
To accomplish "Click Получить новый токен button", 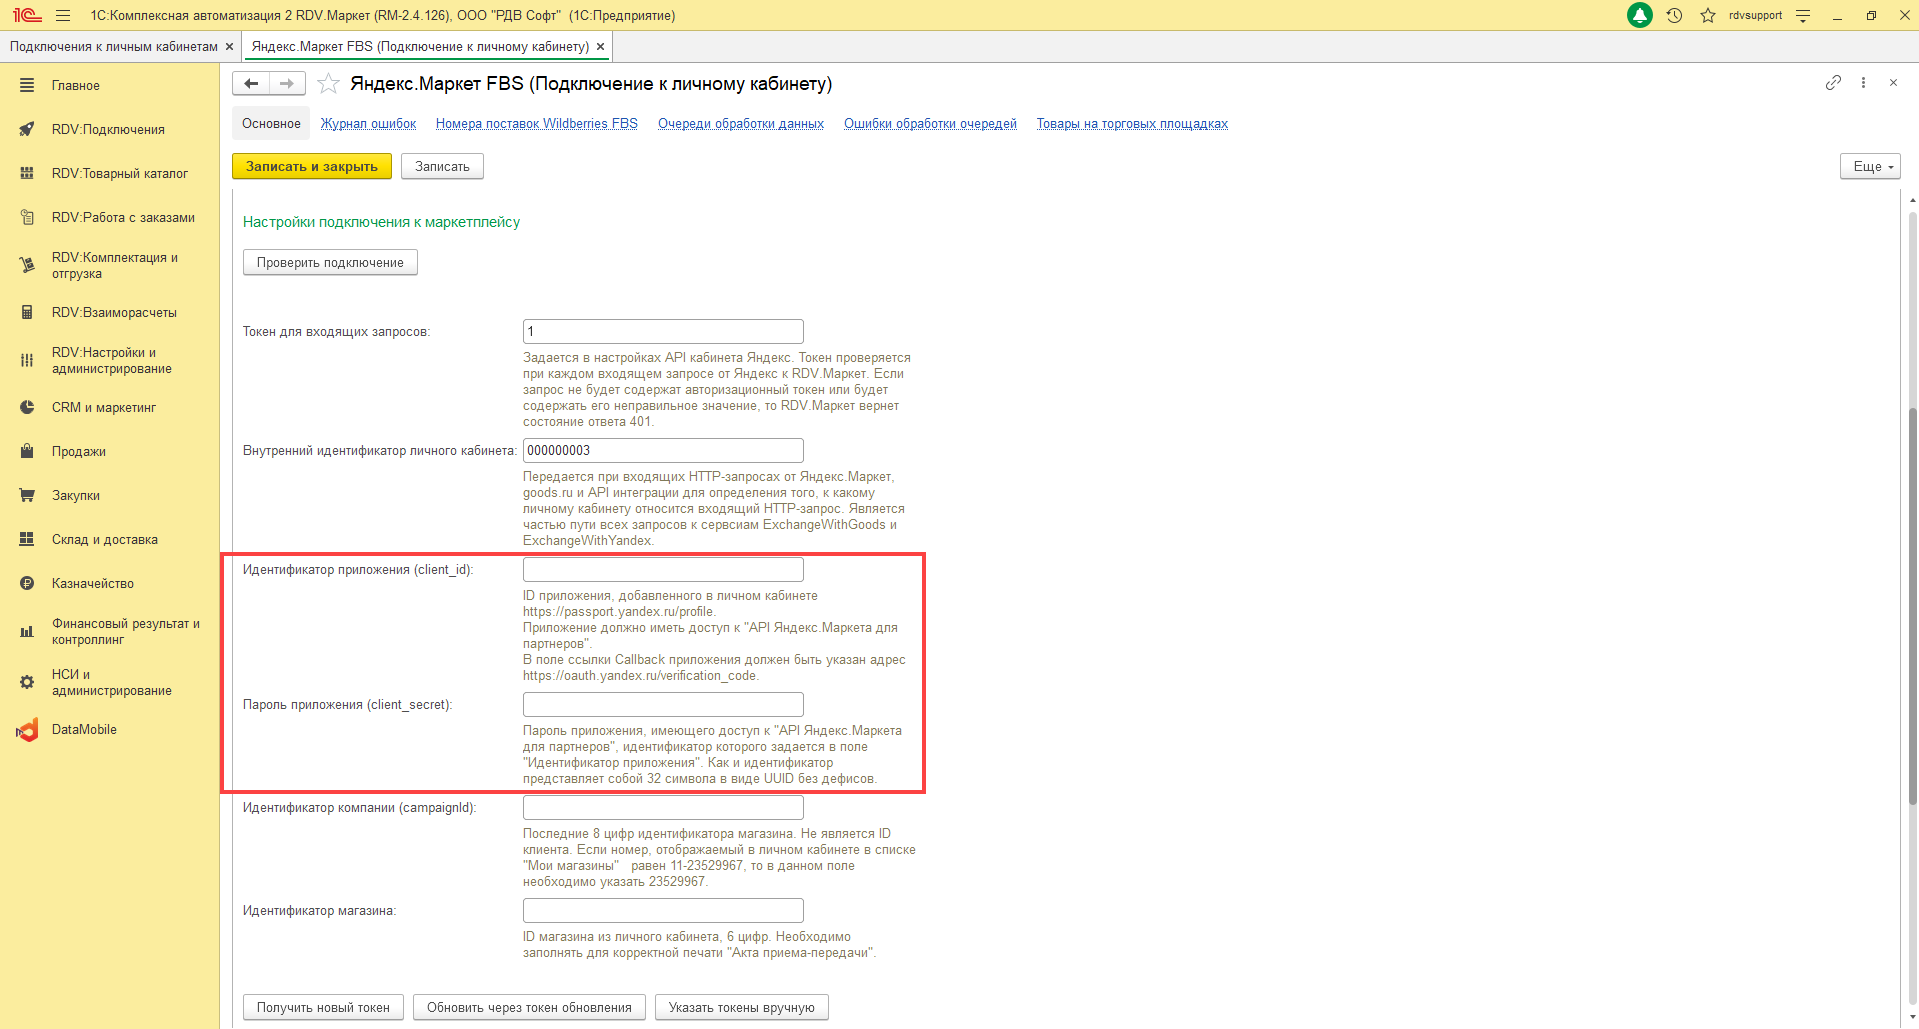I will click(x=323, y=1008).
